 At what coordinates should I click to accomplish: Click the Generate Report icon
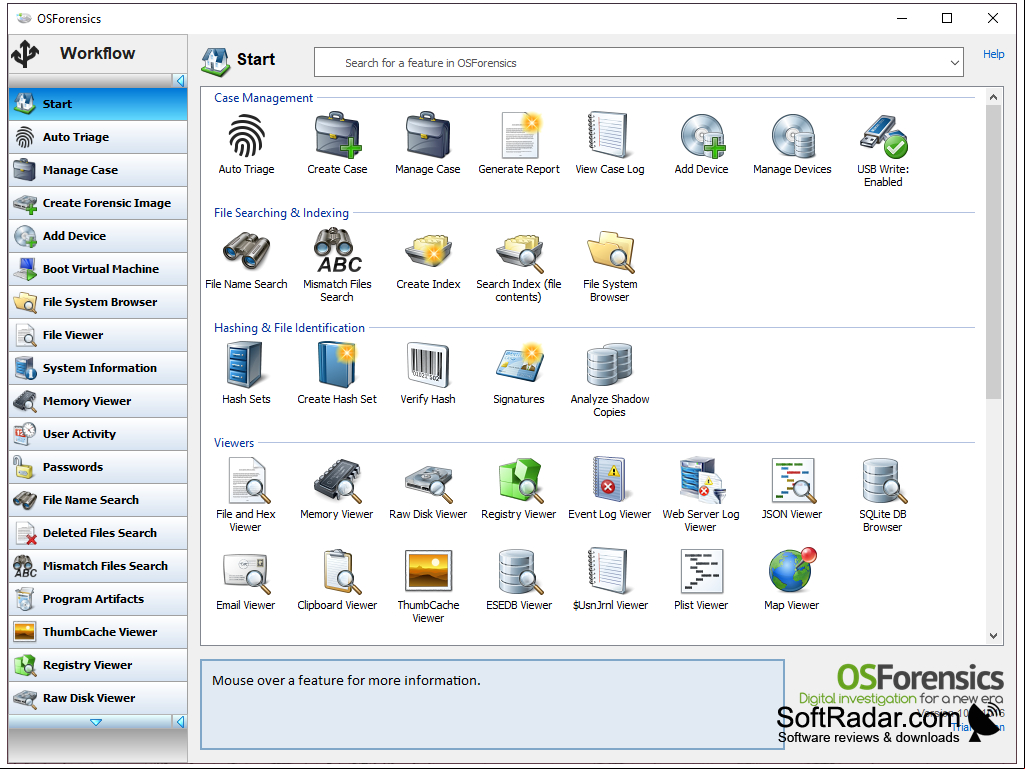[x=519, y=144]
